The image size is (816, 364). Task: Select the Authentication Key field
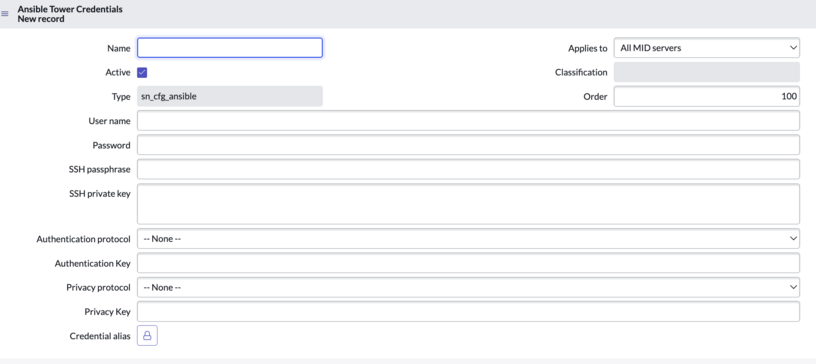click(x=468, y=263)
